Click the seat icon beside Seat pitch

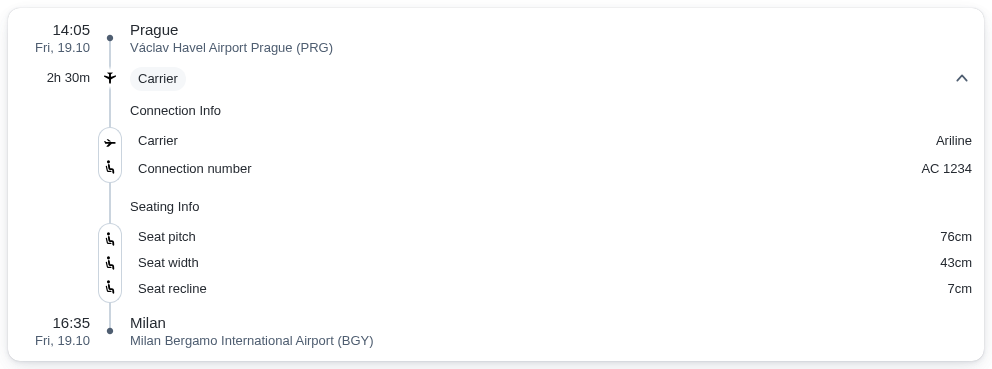click(110, 239)
